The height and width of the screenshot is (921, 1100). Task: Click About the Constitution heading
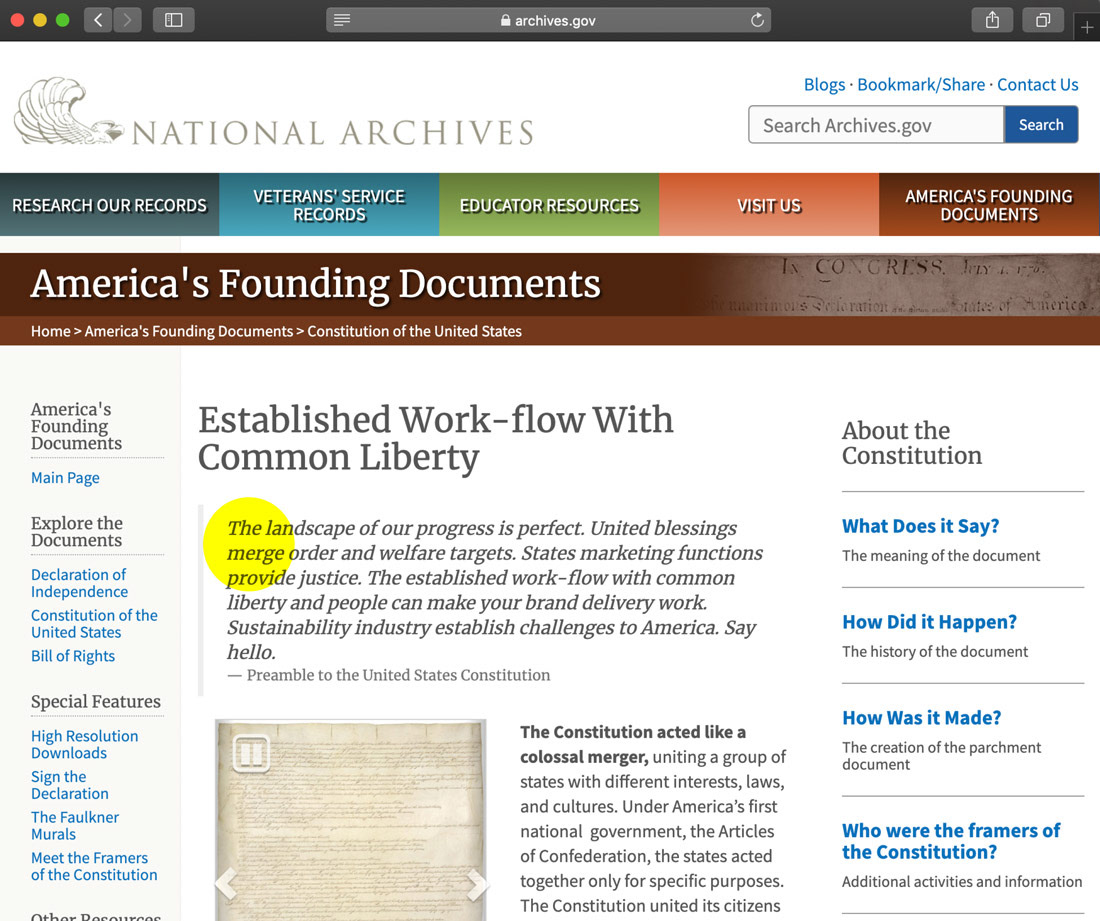tap(912, 443)
